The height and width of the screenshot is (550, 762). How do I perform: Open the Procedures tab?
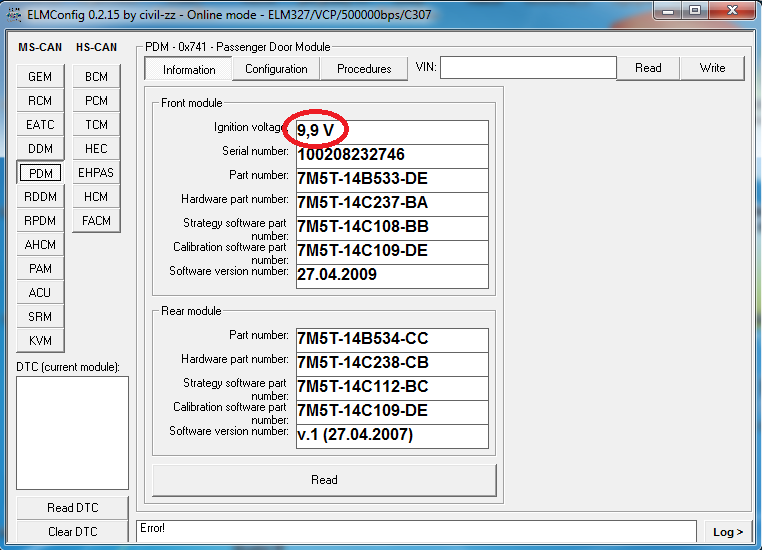coord(364,69)
